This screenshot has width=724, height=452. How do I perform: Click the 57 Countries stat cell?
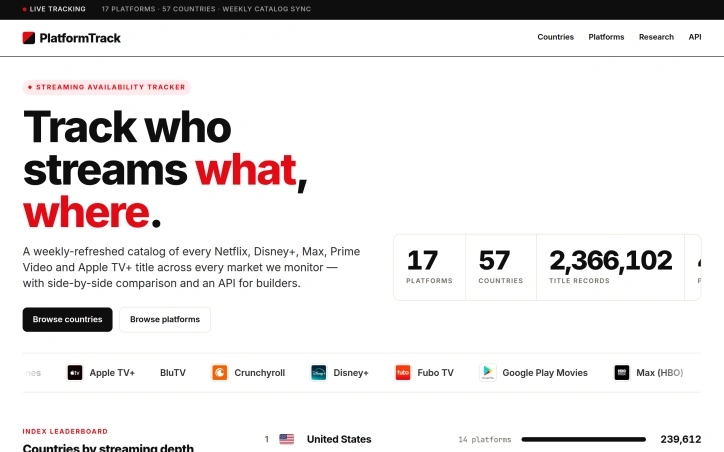pyautogui.click(x=501, y=267)
